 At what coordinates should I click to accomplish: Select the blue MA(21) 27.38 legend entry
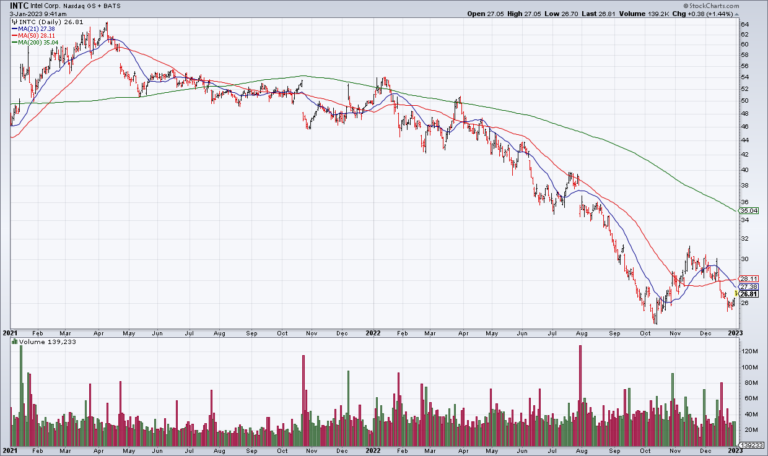[x=33, y=29]
